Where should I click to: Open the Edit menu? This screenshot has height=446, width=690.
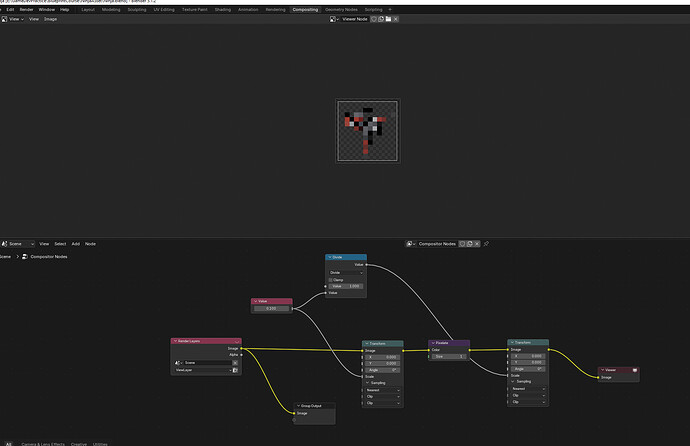[10, 9]
